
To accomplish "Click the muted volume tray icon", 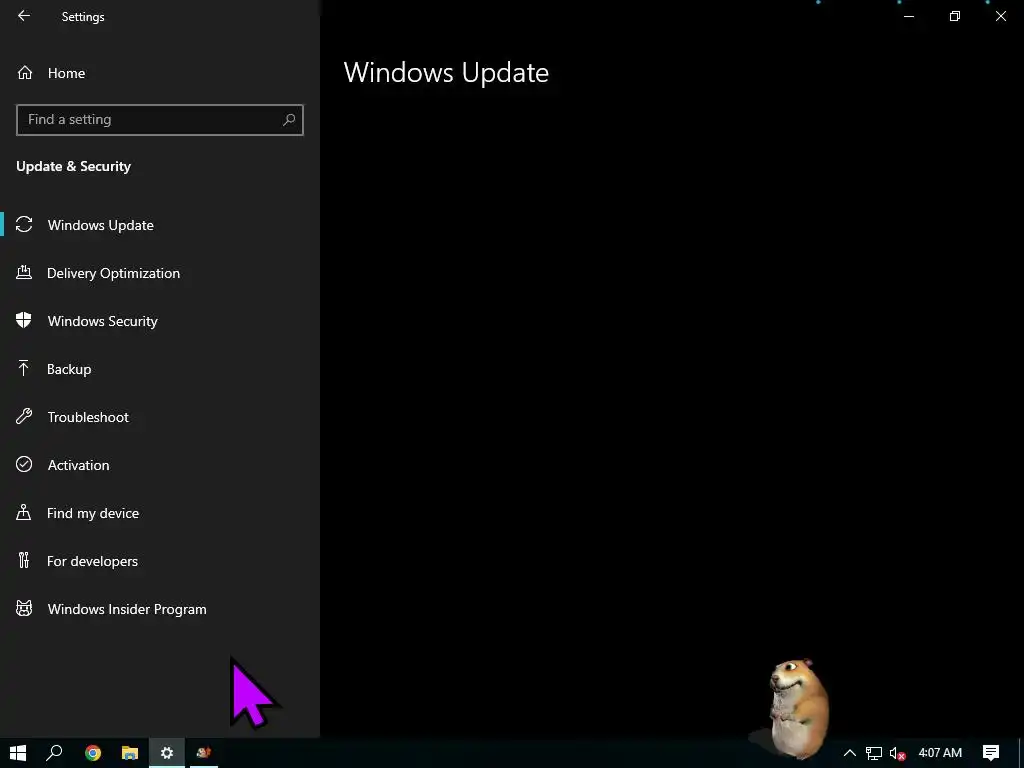I will pos(897,753).
